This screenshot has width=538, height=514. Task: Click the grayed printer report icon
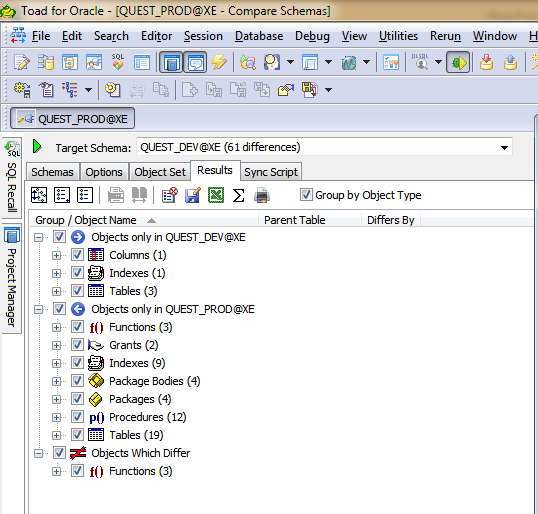click(116, 195)
